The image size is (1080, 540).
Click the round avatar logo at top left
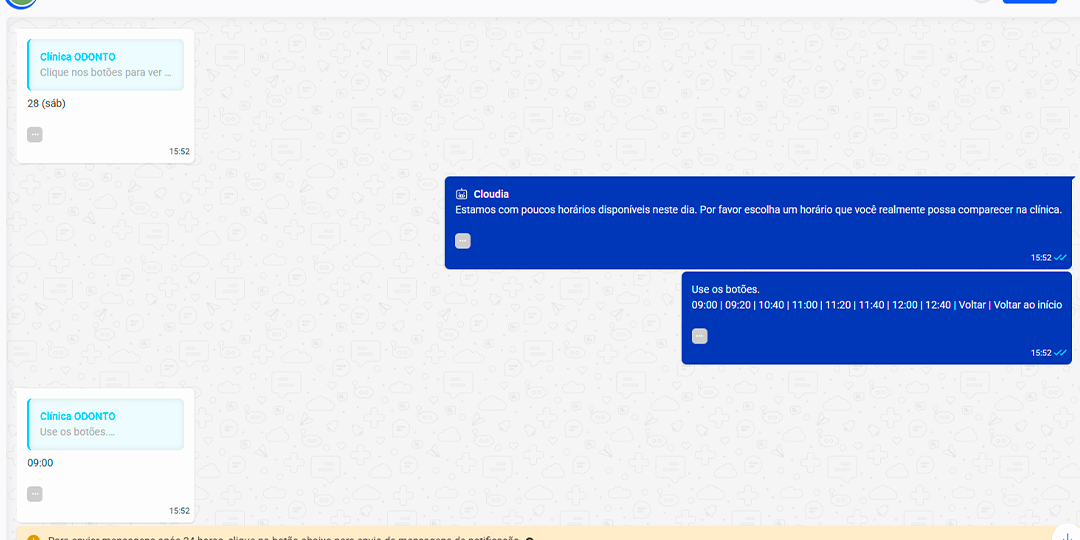click(x=20, y=3)
